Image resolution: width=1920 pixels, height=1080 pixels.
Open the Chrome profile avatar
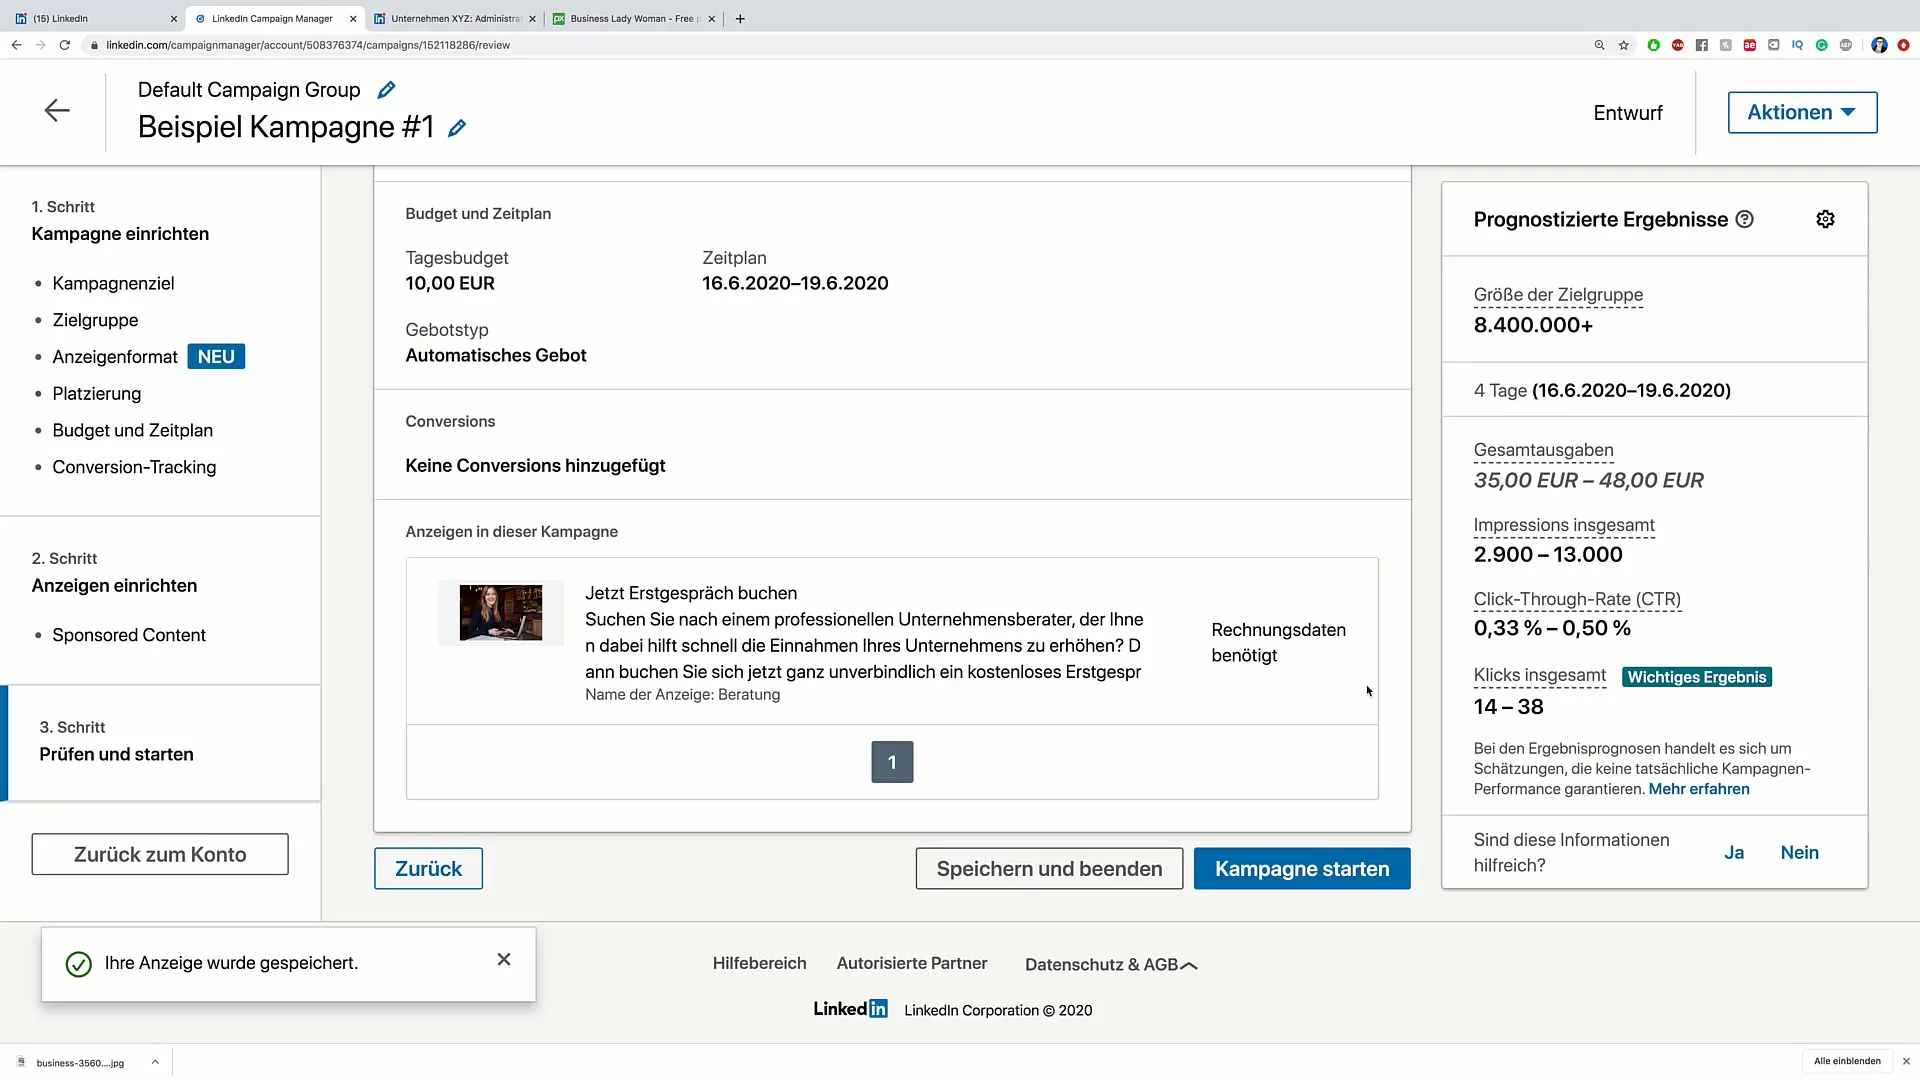[1879, 45]
